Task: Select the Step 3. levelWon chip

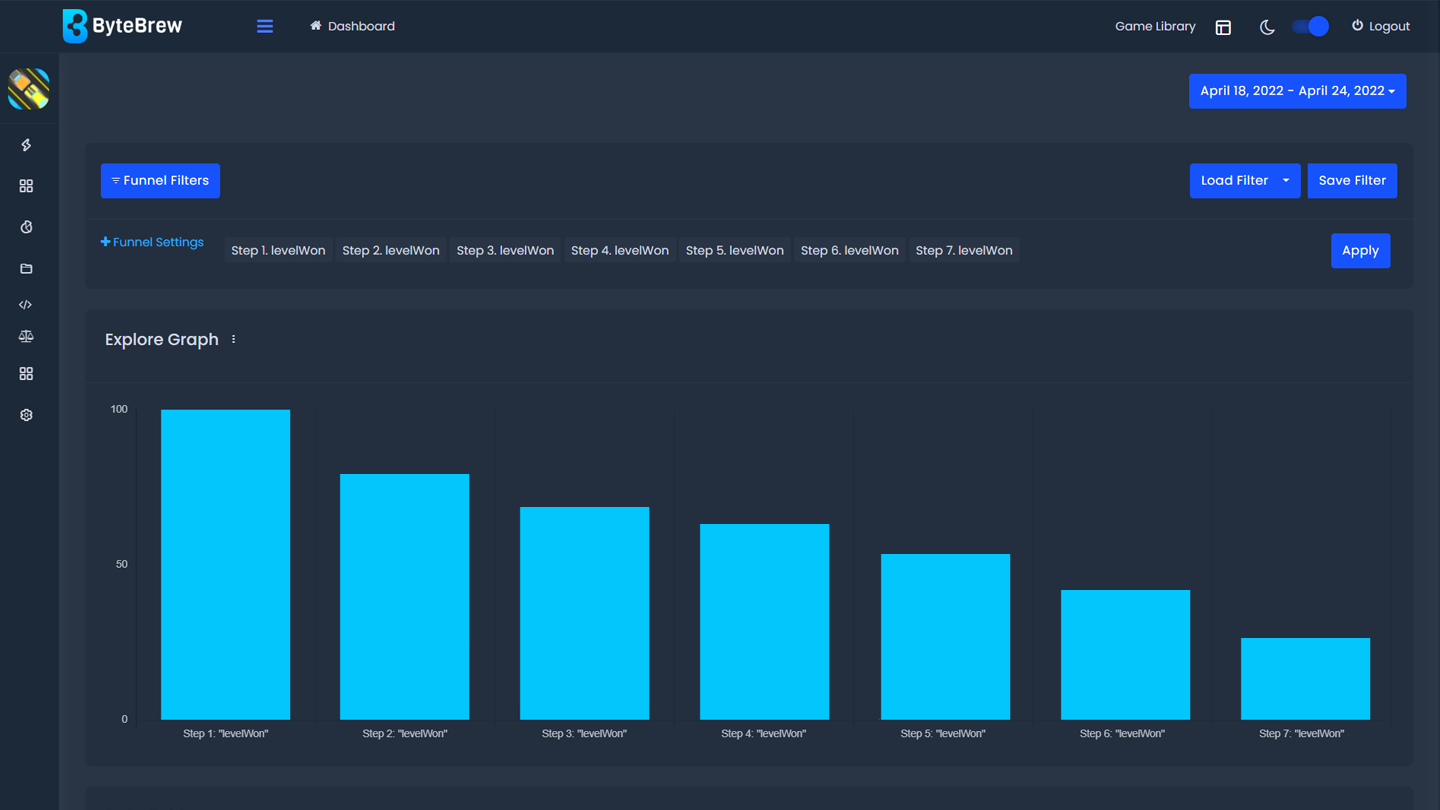Action: pyautogui.click(x=505, y=250)
